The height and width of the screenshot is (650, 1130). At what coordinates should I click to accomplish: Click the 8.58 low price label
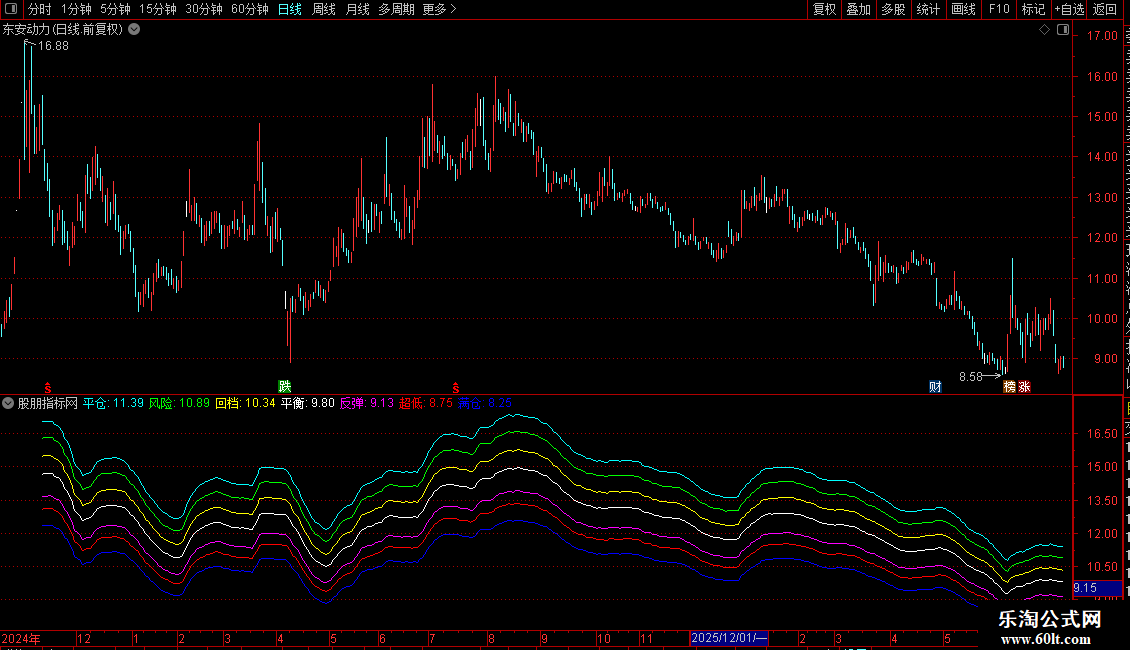coord(971,377)
